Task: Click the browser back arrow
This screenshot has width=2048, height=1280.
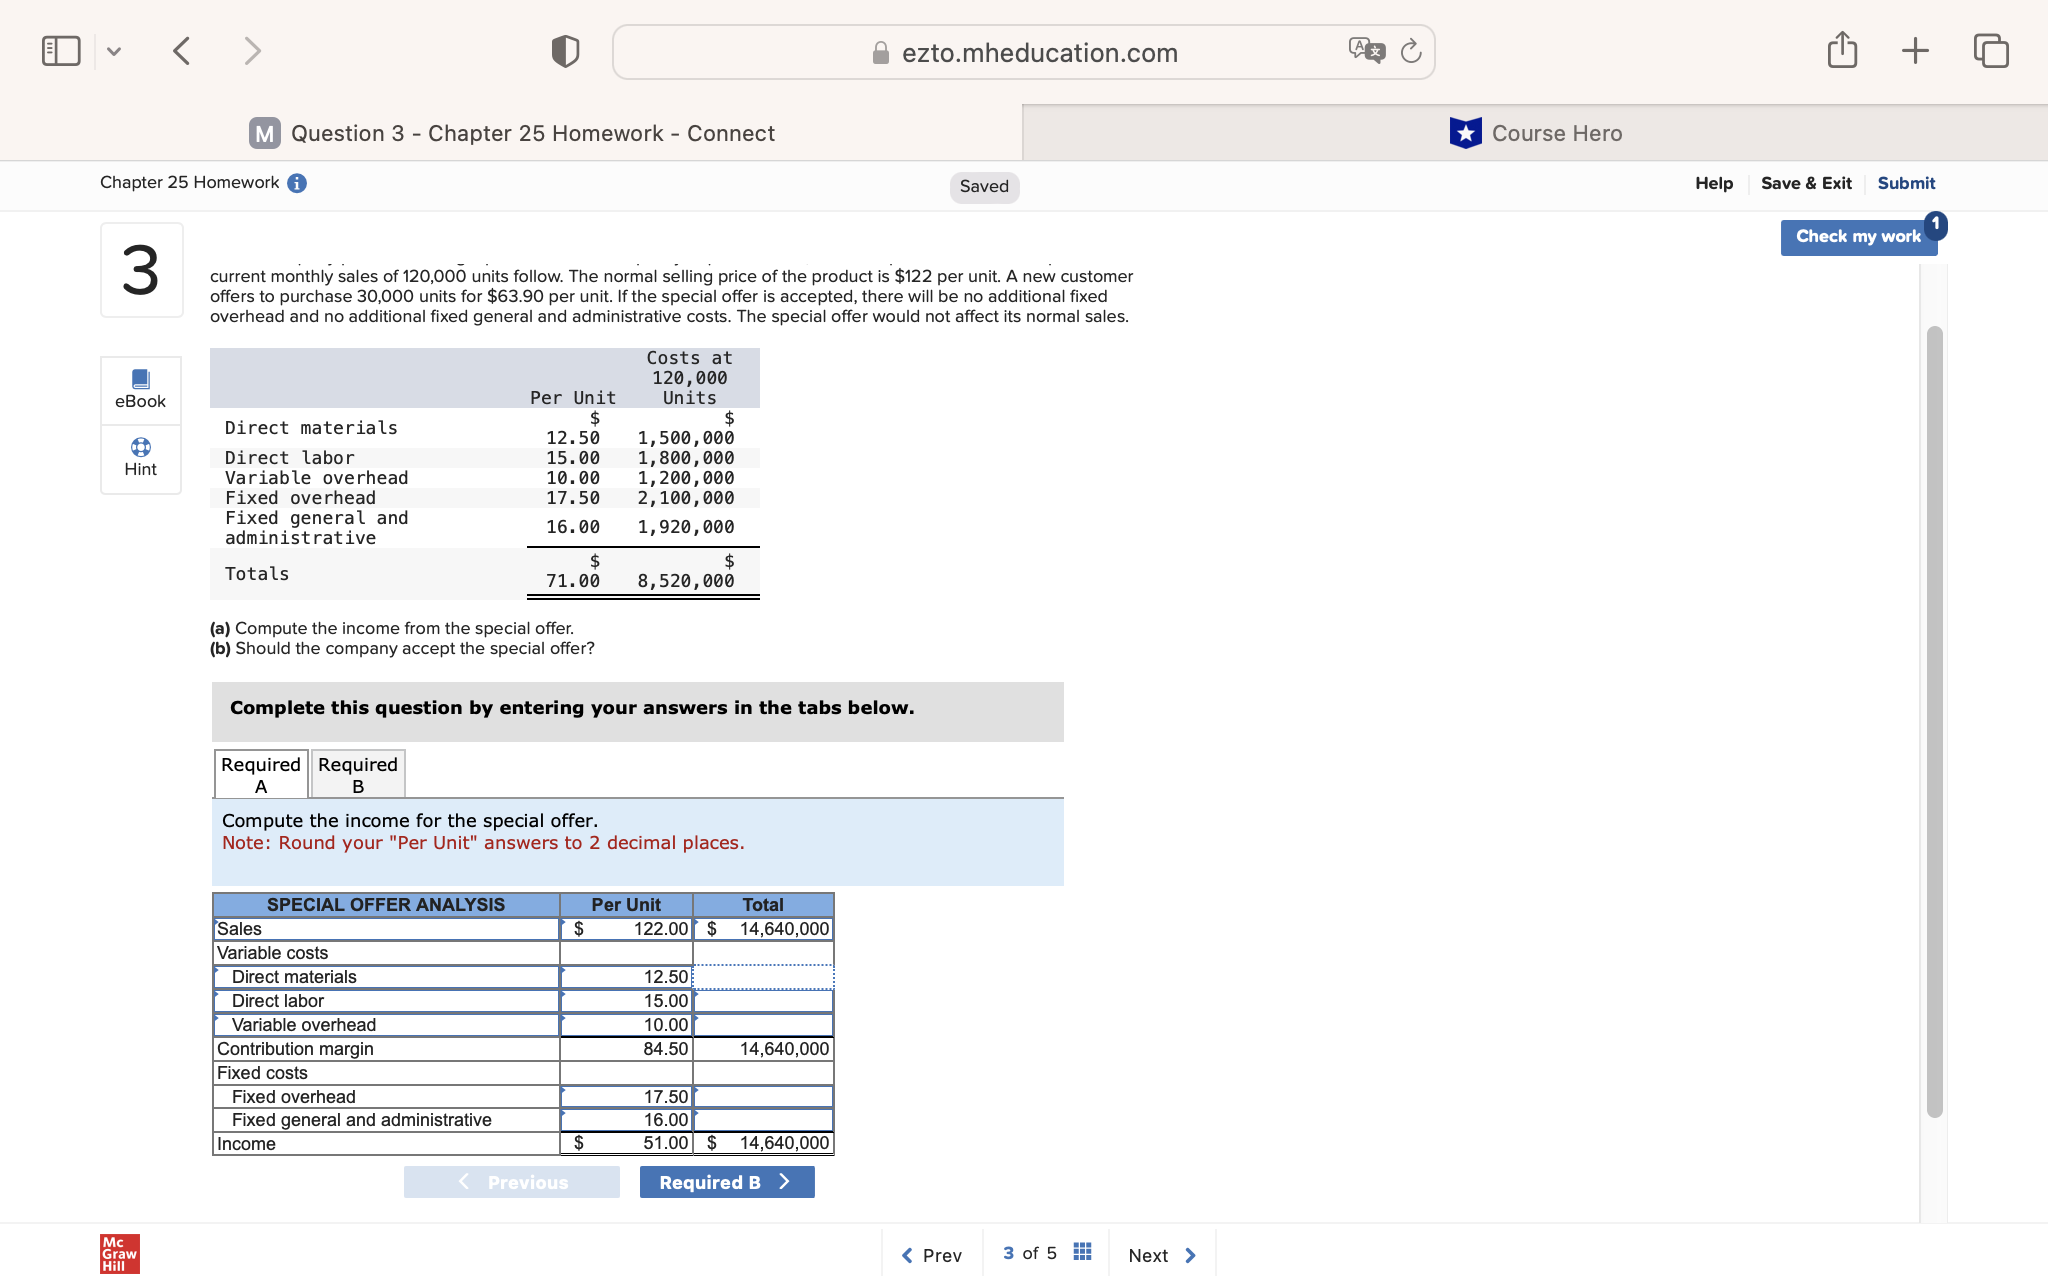Action: pos(181,50)
